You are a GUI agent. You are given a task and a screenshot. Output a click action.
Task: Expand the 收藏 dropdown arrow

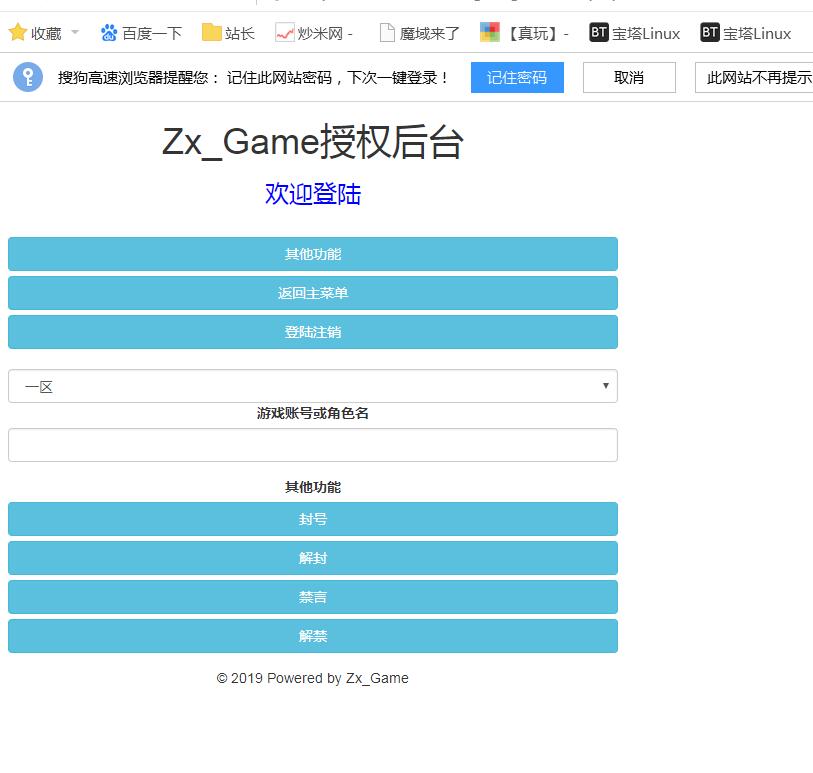(75, 33)
